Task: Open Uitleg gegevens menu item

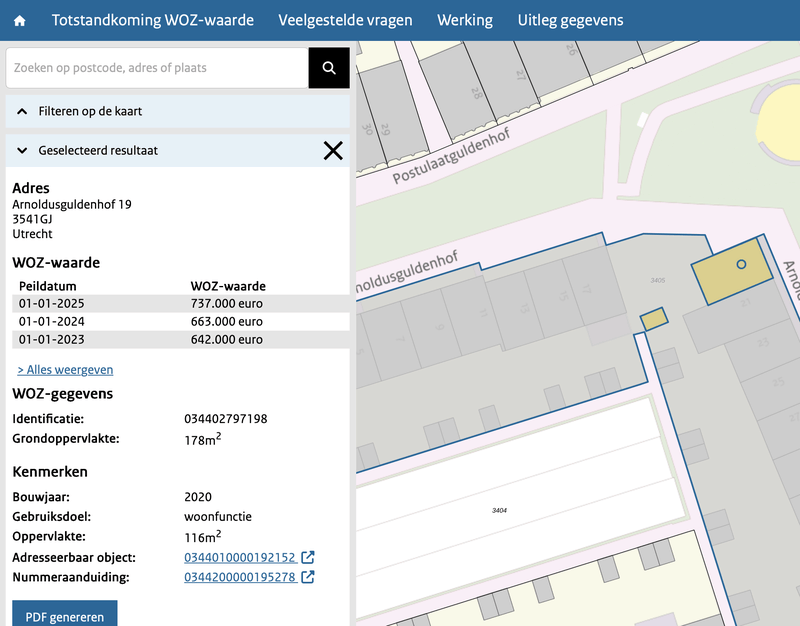Action: pyautogui.click(x=570, y=20)
